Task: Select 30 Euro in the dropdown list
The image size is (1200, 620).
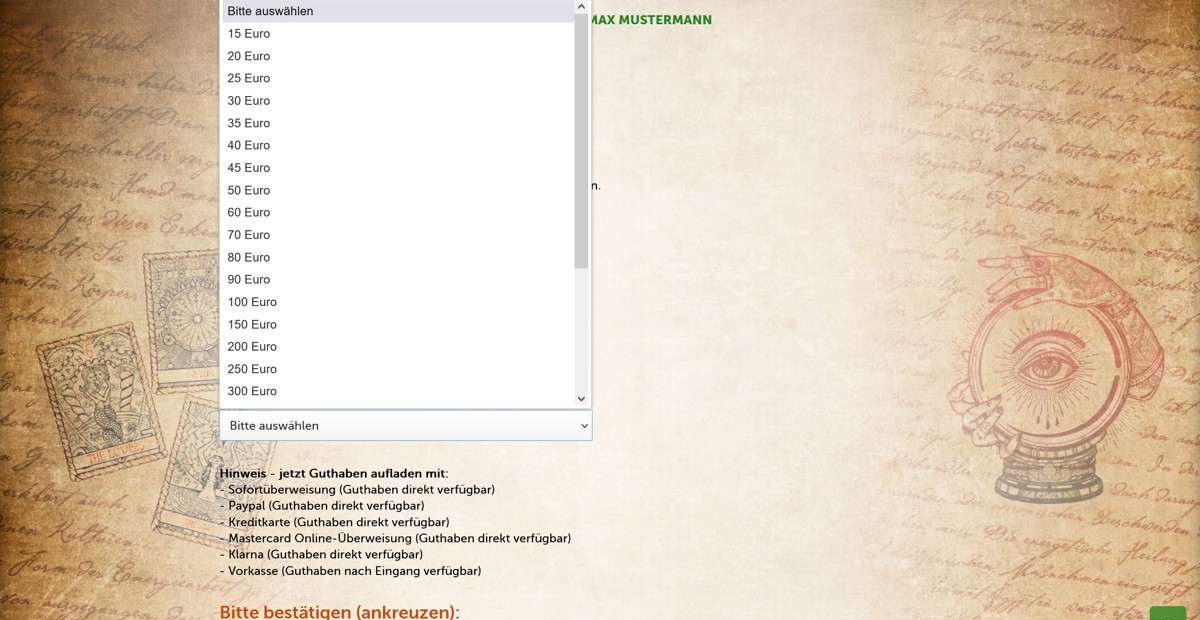Action: click(x=249, y=101)
